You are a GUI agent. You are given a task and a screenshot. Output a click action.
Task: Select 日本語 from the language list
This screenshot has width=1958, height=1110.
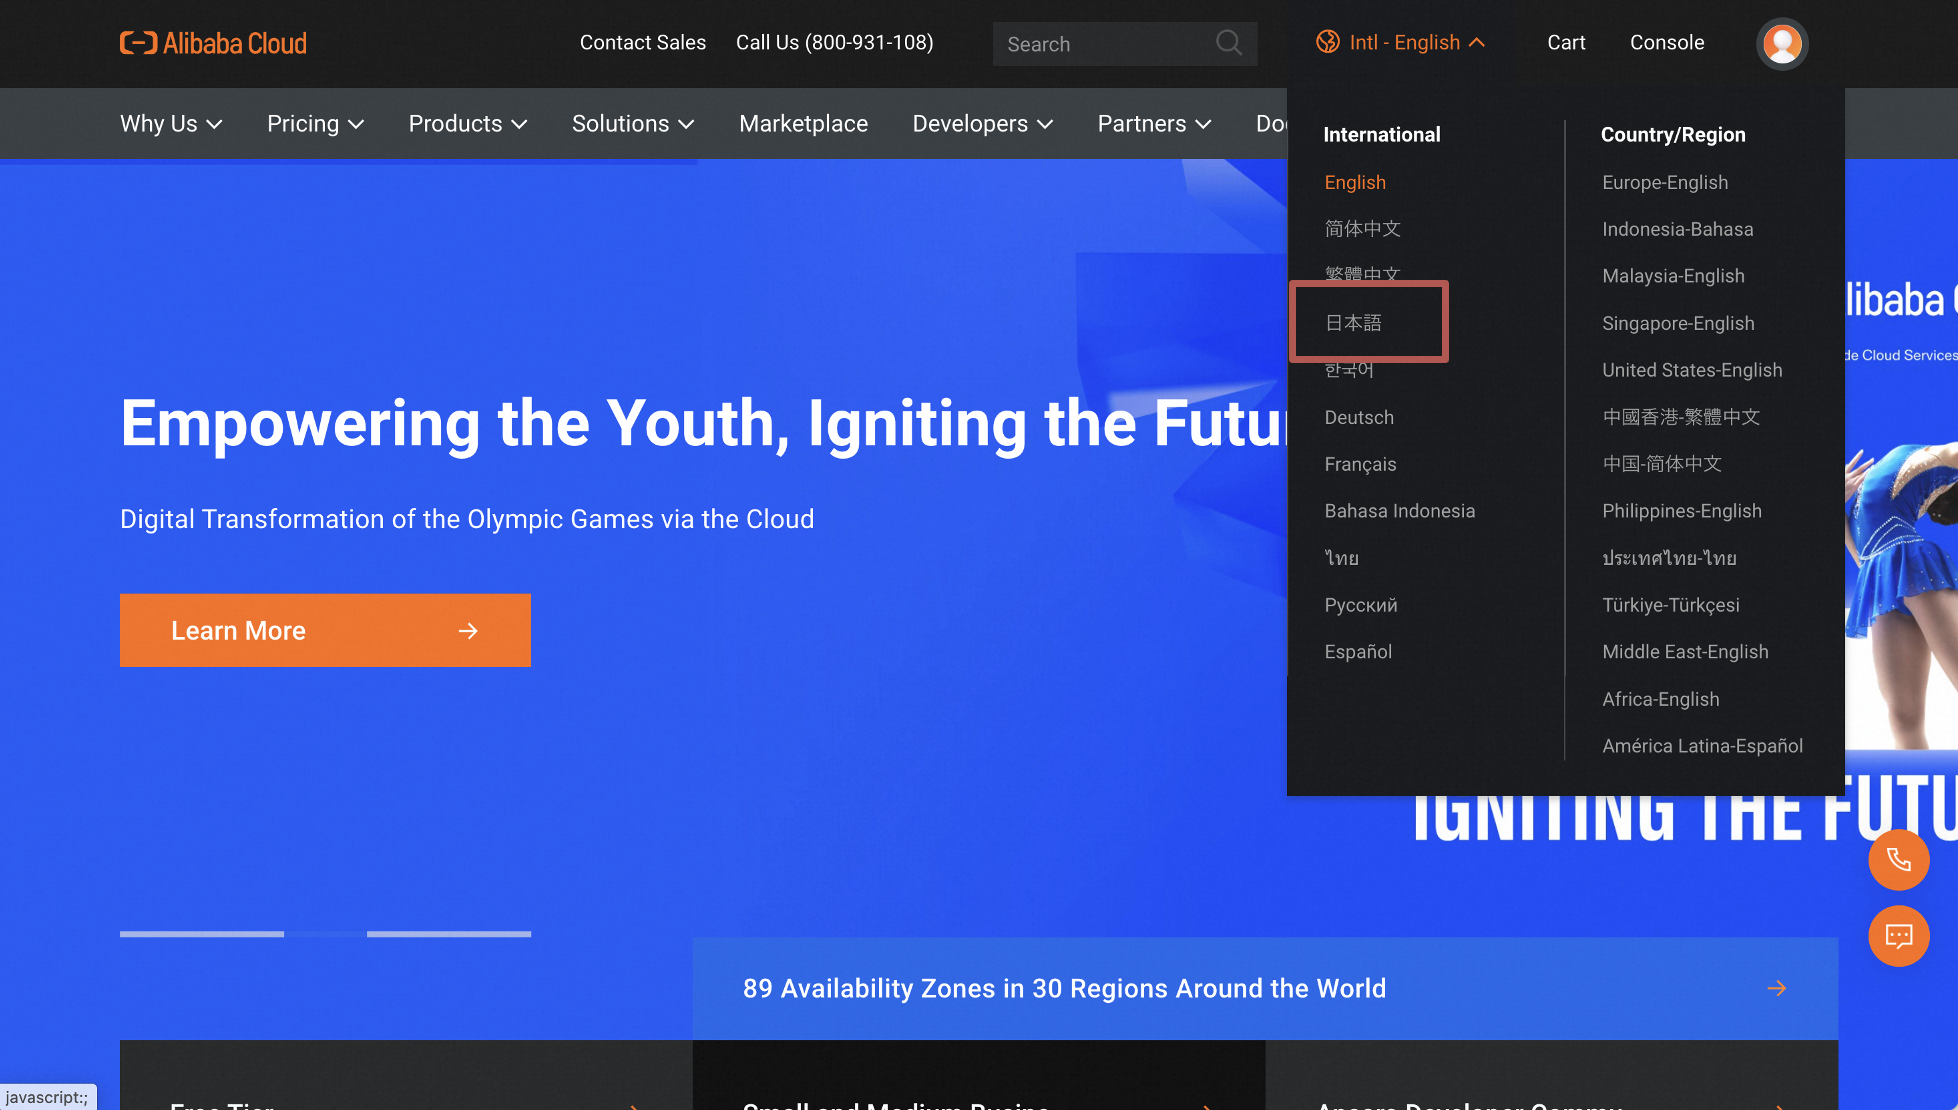[x=1353, y=323]
